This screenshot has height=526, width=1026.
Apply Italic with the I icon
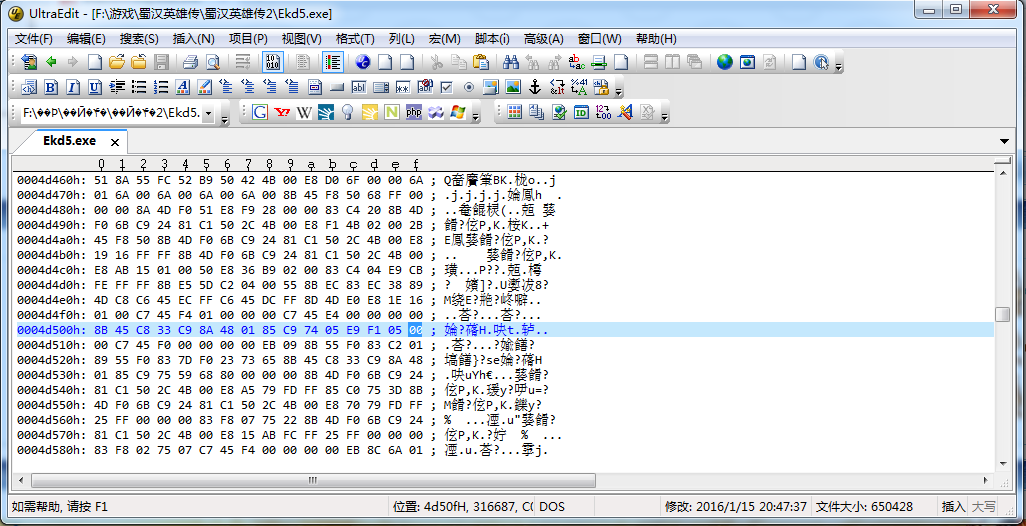pyautogui.click(x=73, y=87)
